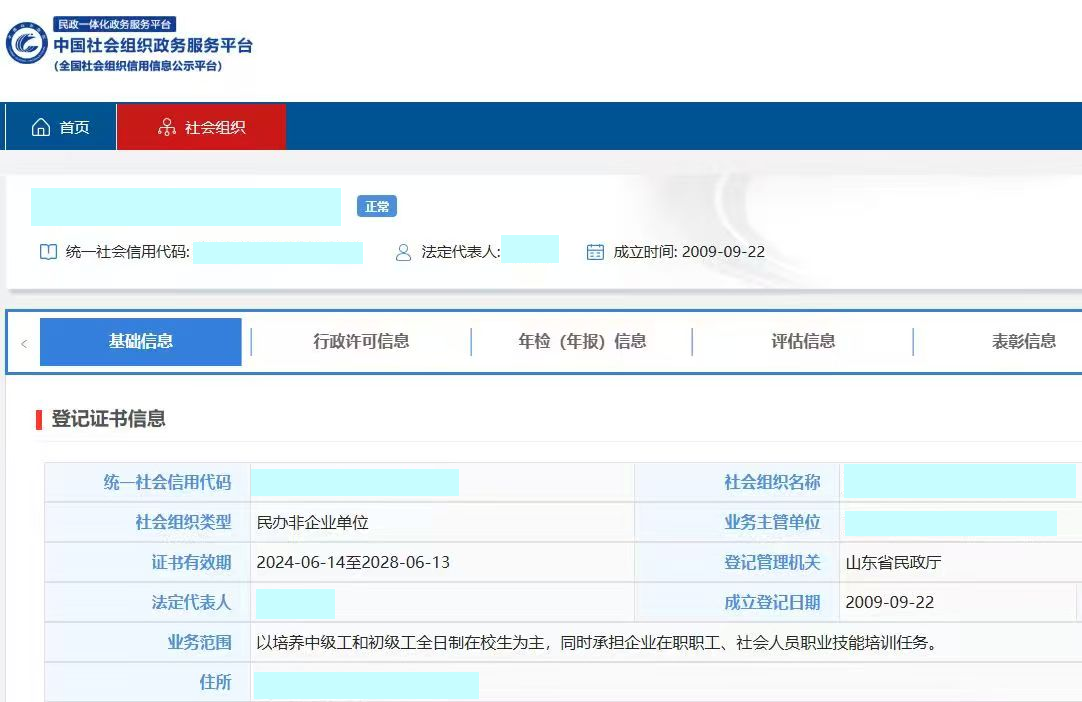This screenshot has height=702, width=1082.
Task: Open the 首页 navigation item
Action: coord(61,127)
